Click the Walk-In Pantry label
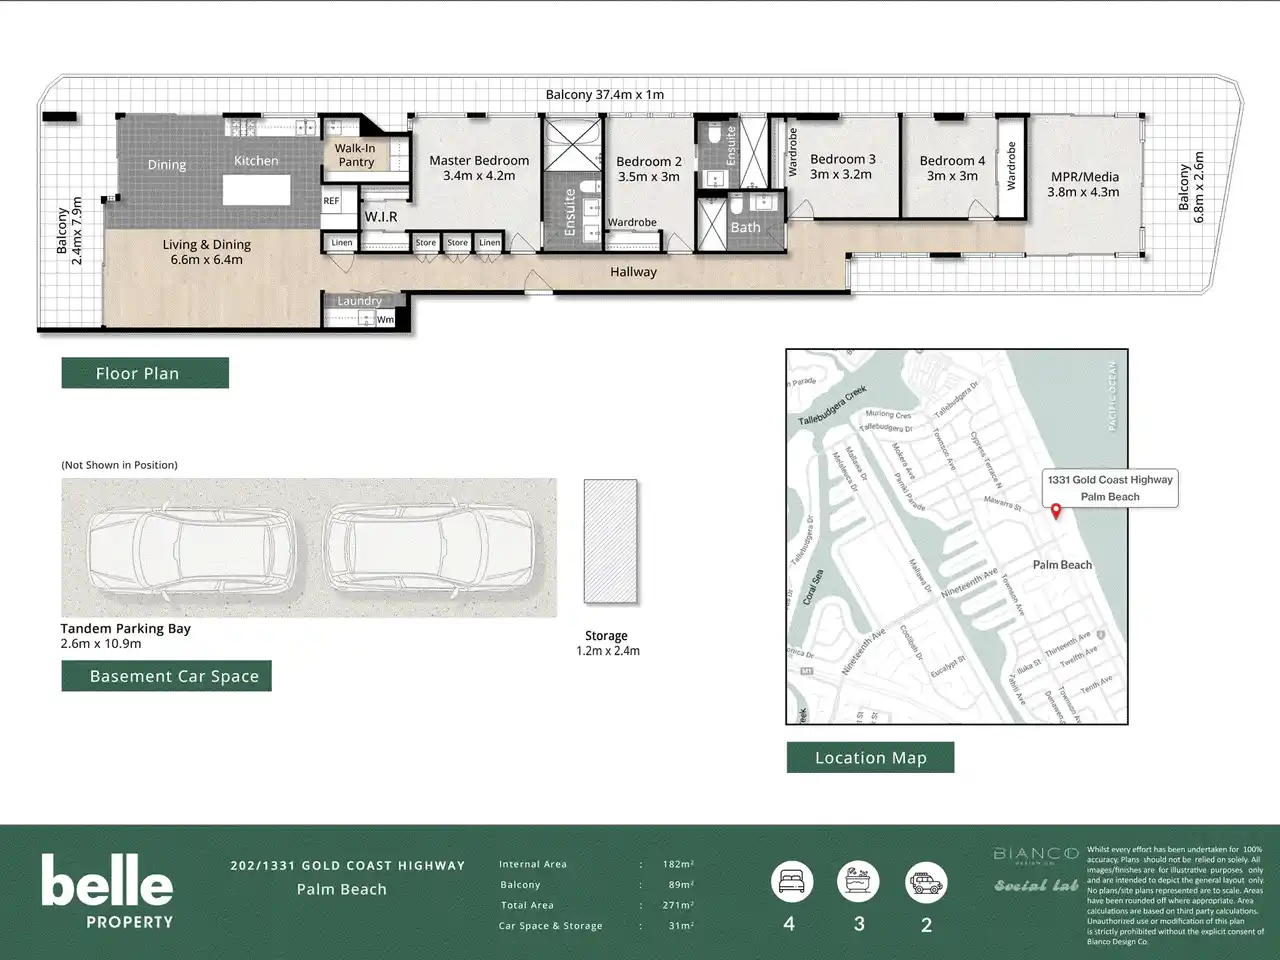1280x960 pixels. 356,155
